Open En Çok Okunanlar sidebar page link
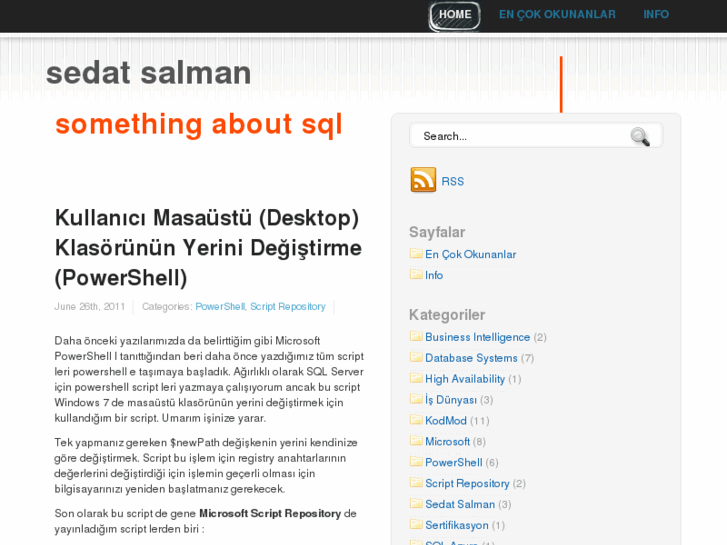 [470, 254]
